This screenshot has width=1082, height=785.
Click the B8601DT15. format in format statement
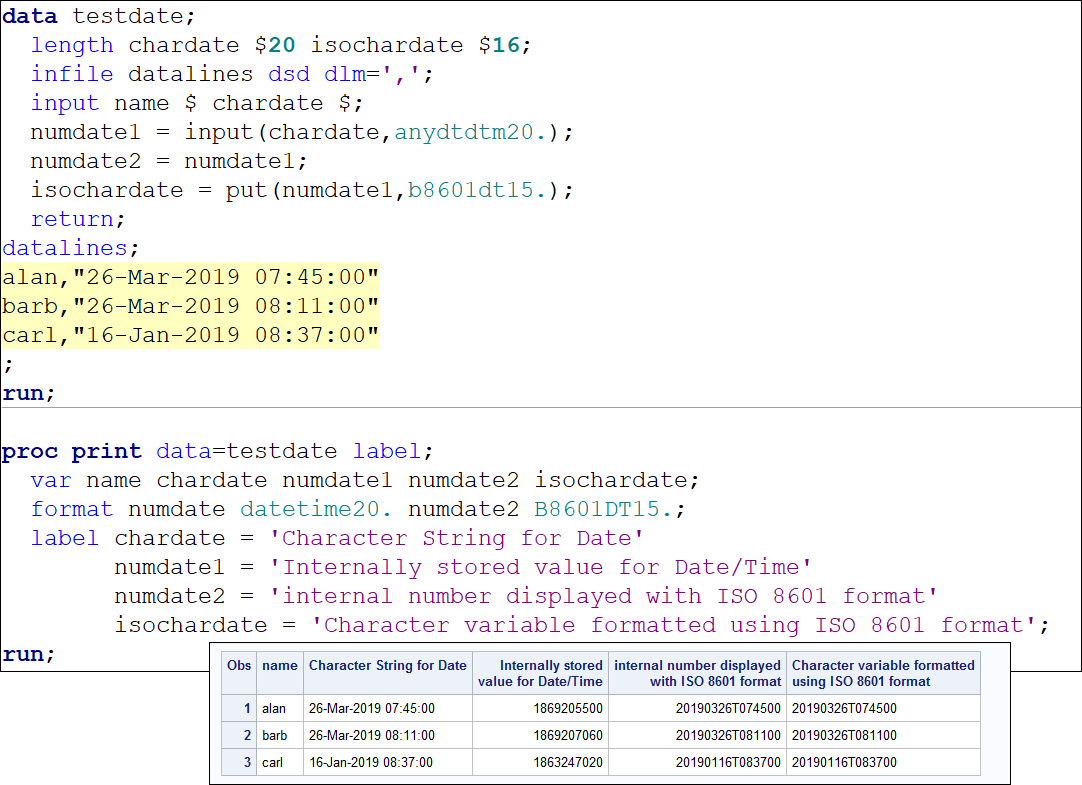pyautogui.click(x=603, y=508)
